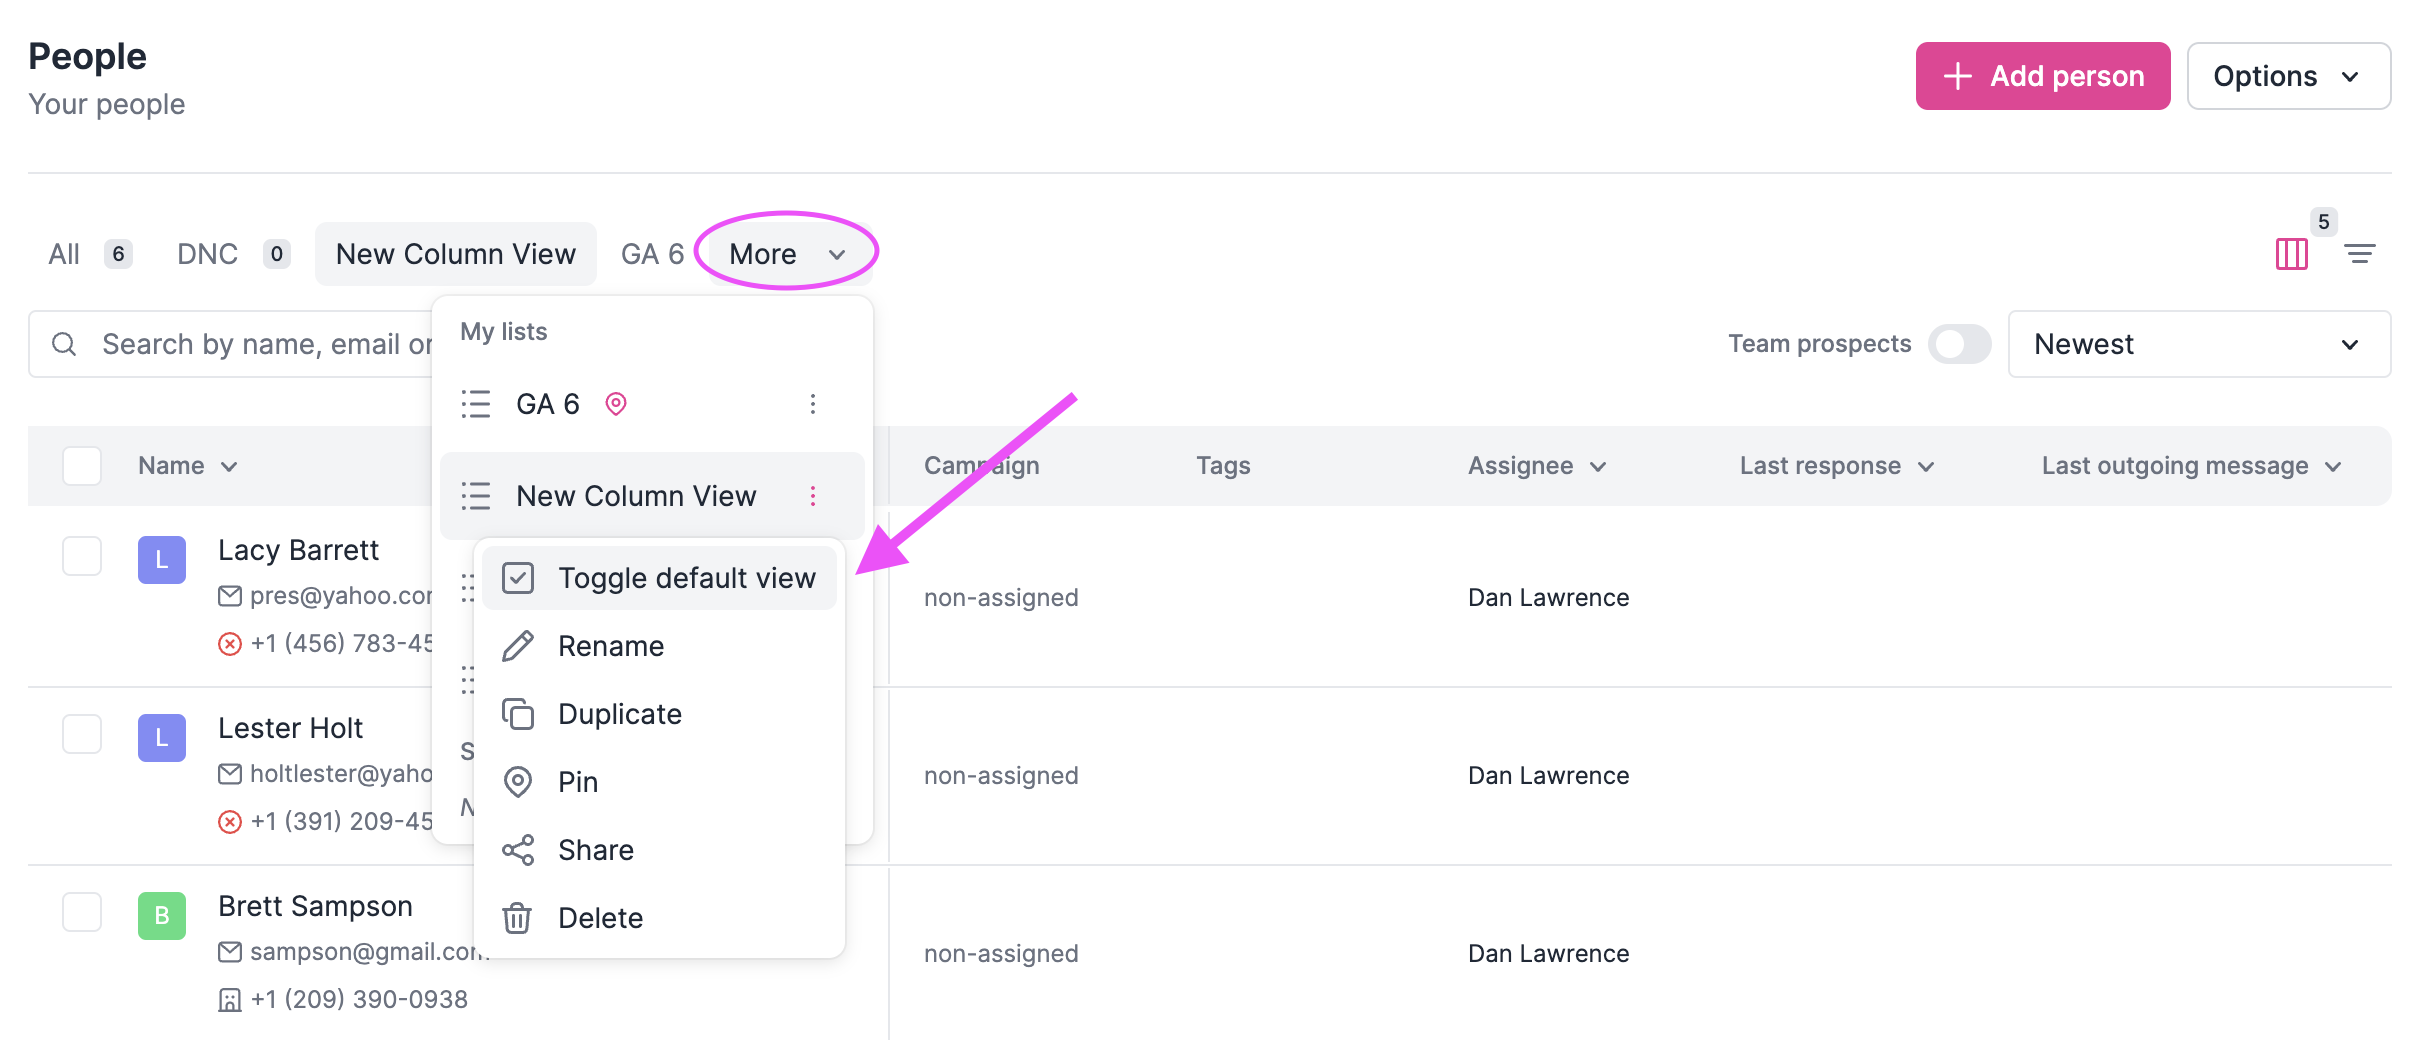Switch to the DNC filter
Viewport: 2418px width, 1042px height.
coord(208,253)
